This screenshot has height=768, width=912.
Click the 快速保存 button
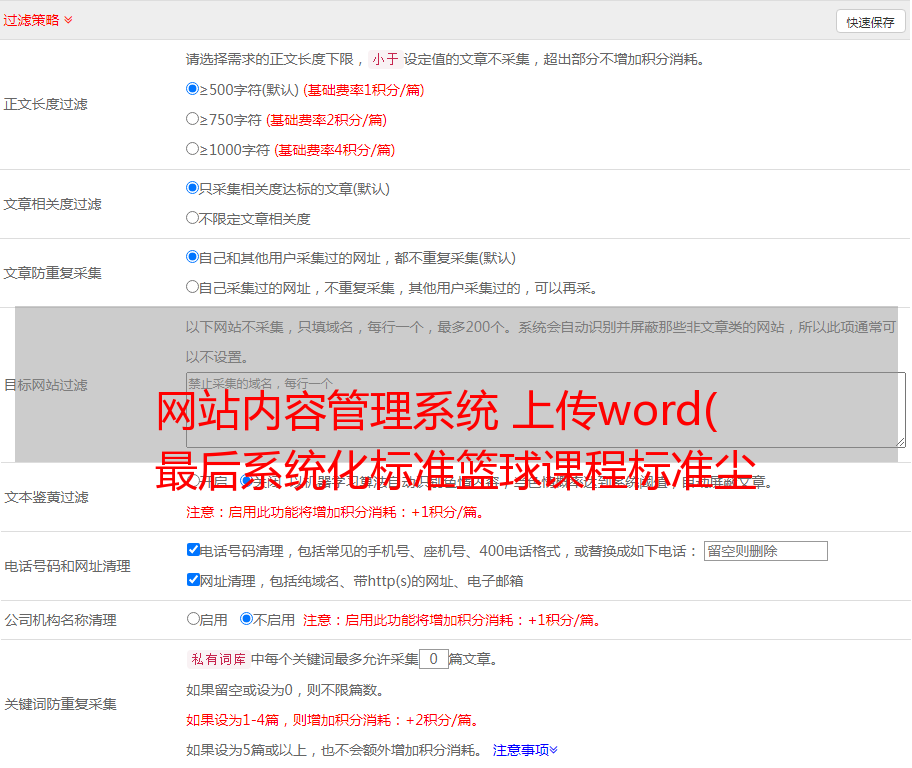click(870, 22)
